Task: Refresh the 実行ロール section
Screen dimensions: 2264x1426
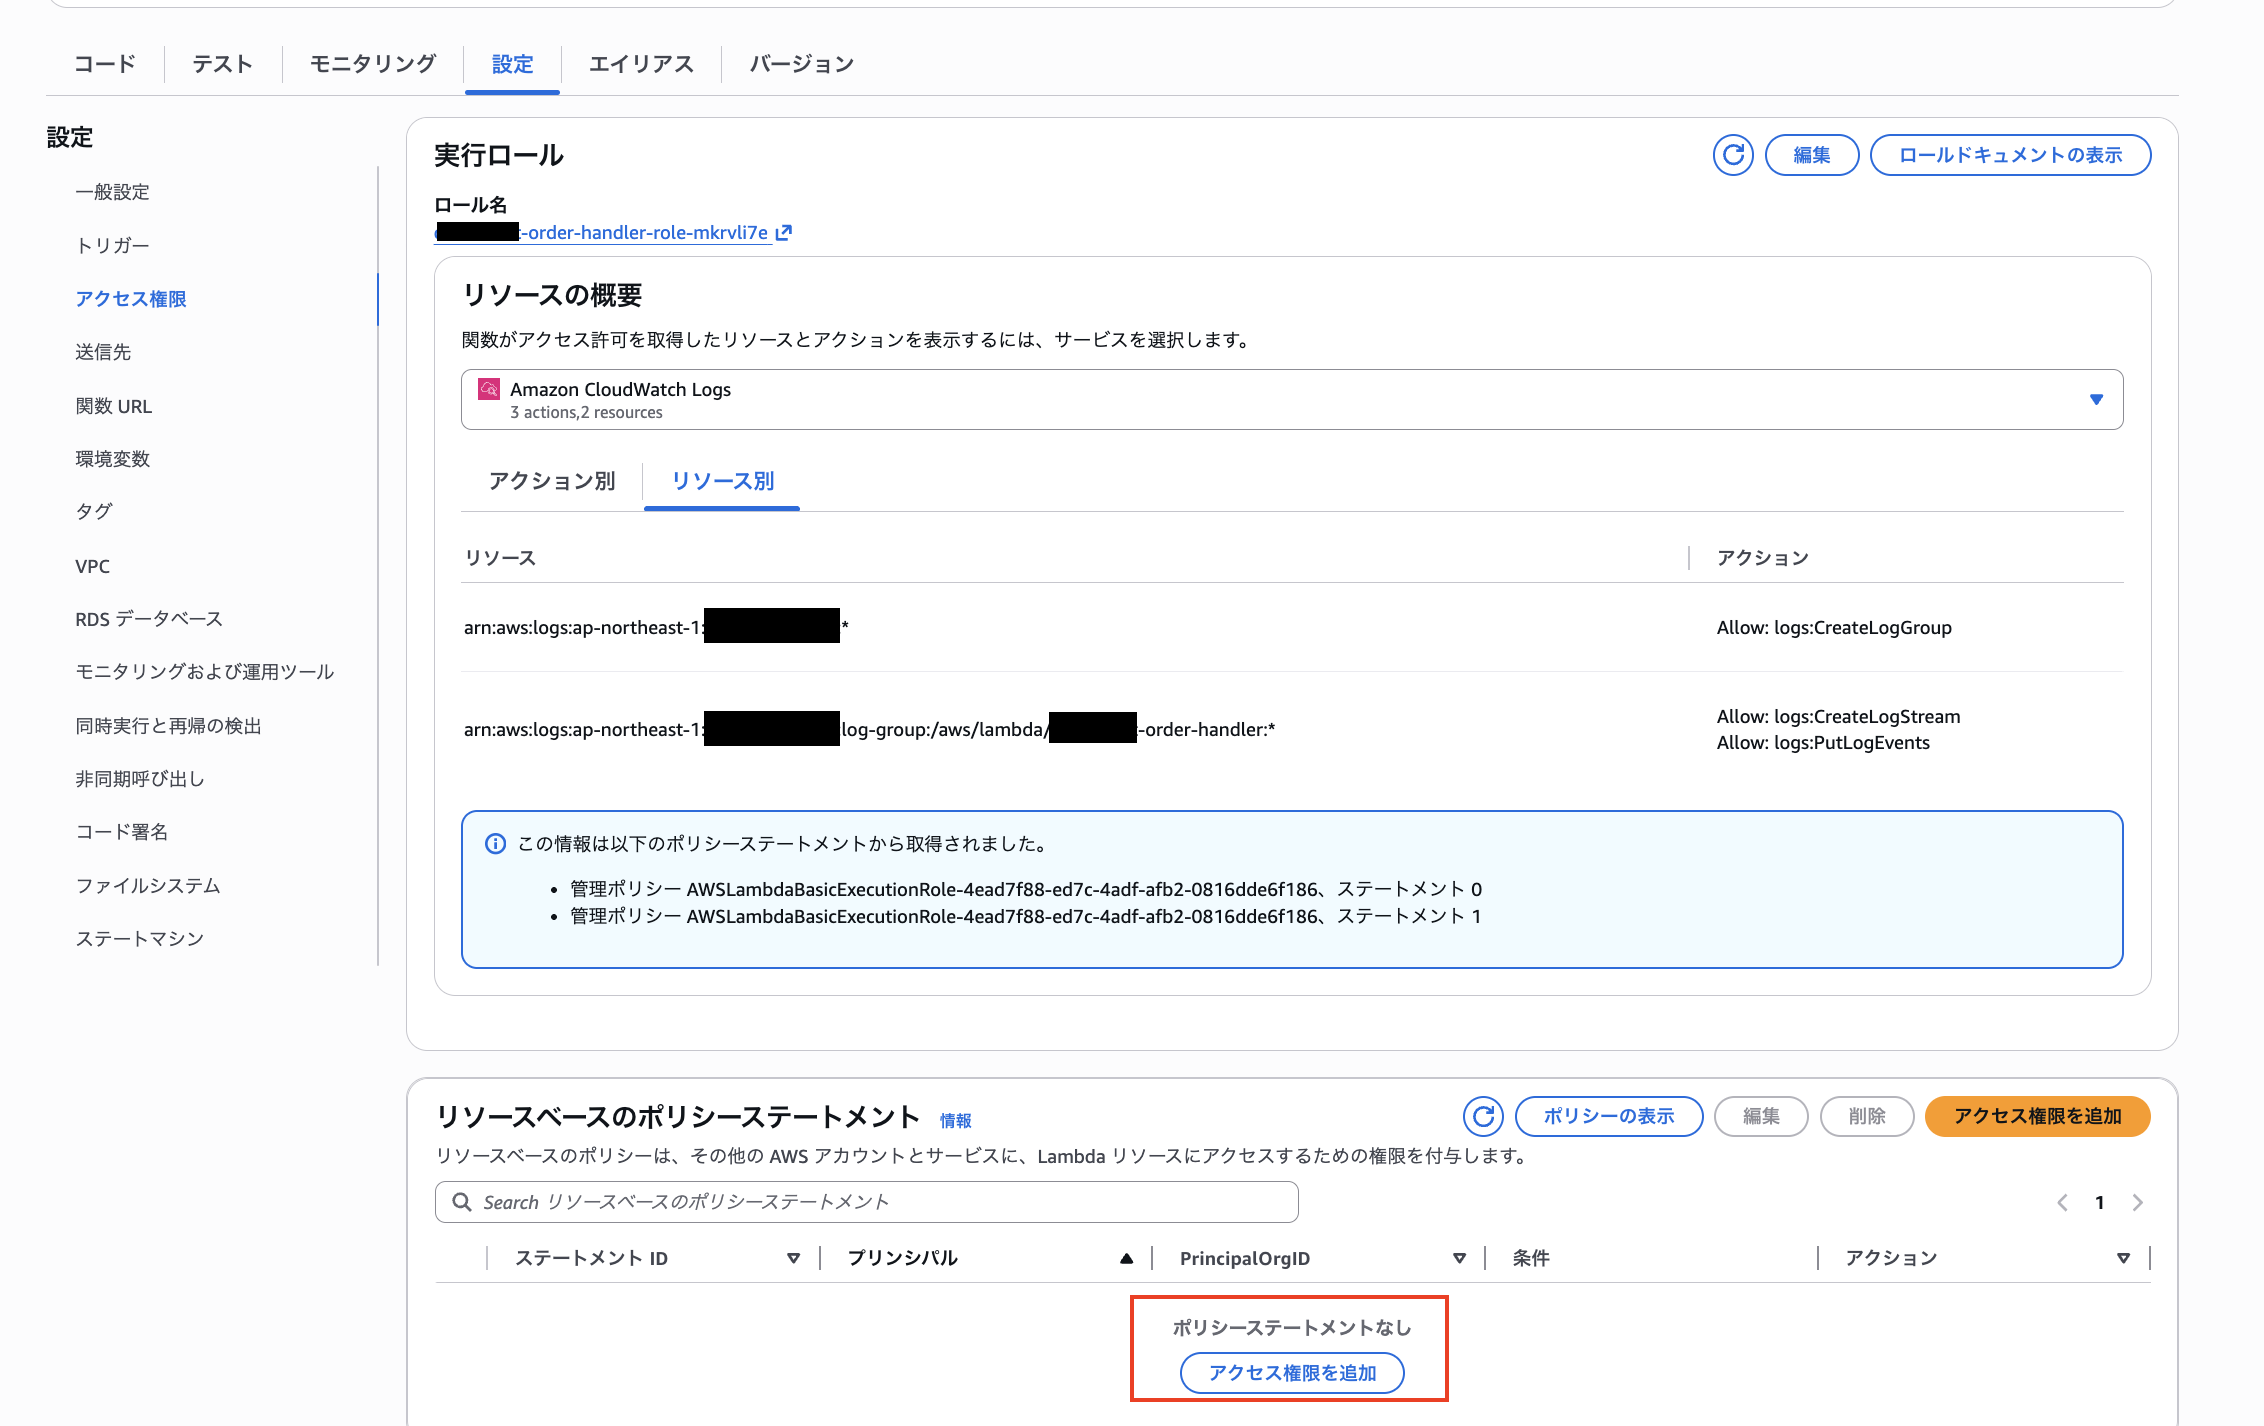Action: [x=1733, y=155]
